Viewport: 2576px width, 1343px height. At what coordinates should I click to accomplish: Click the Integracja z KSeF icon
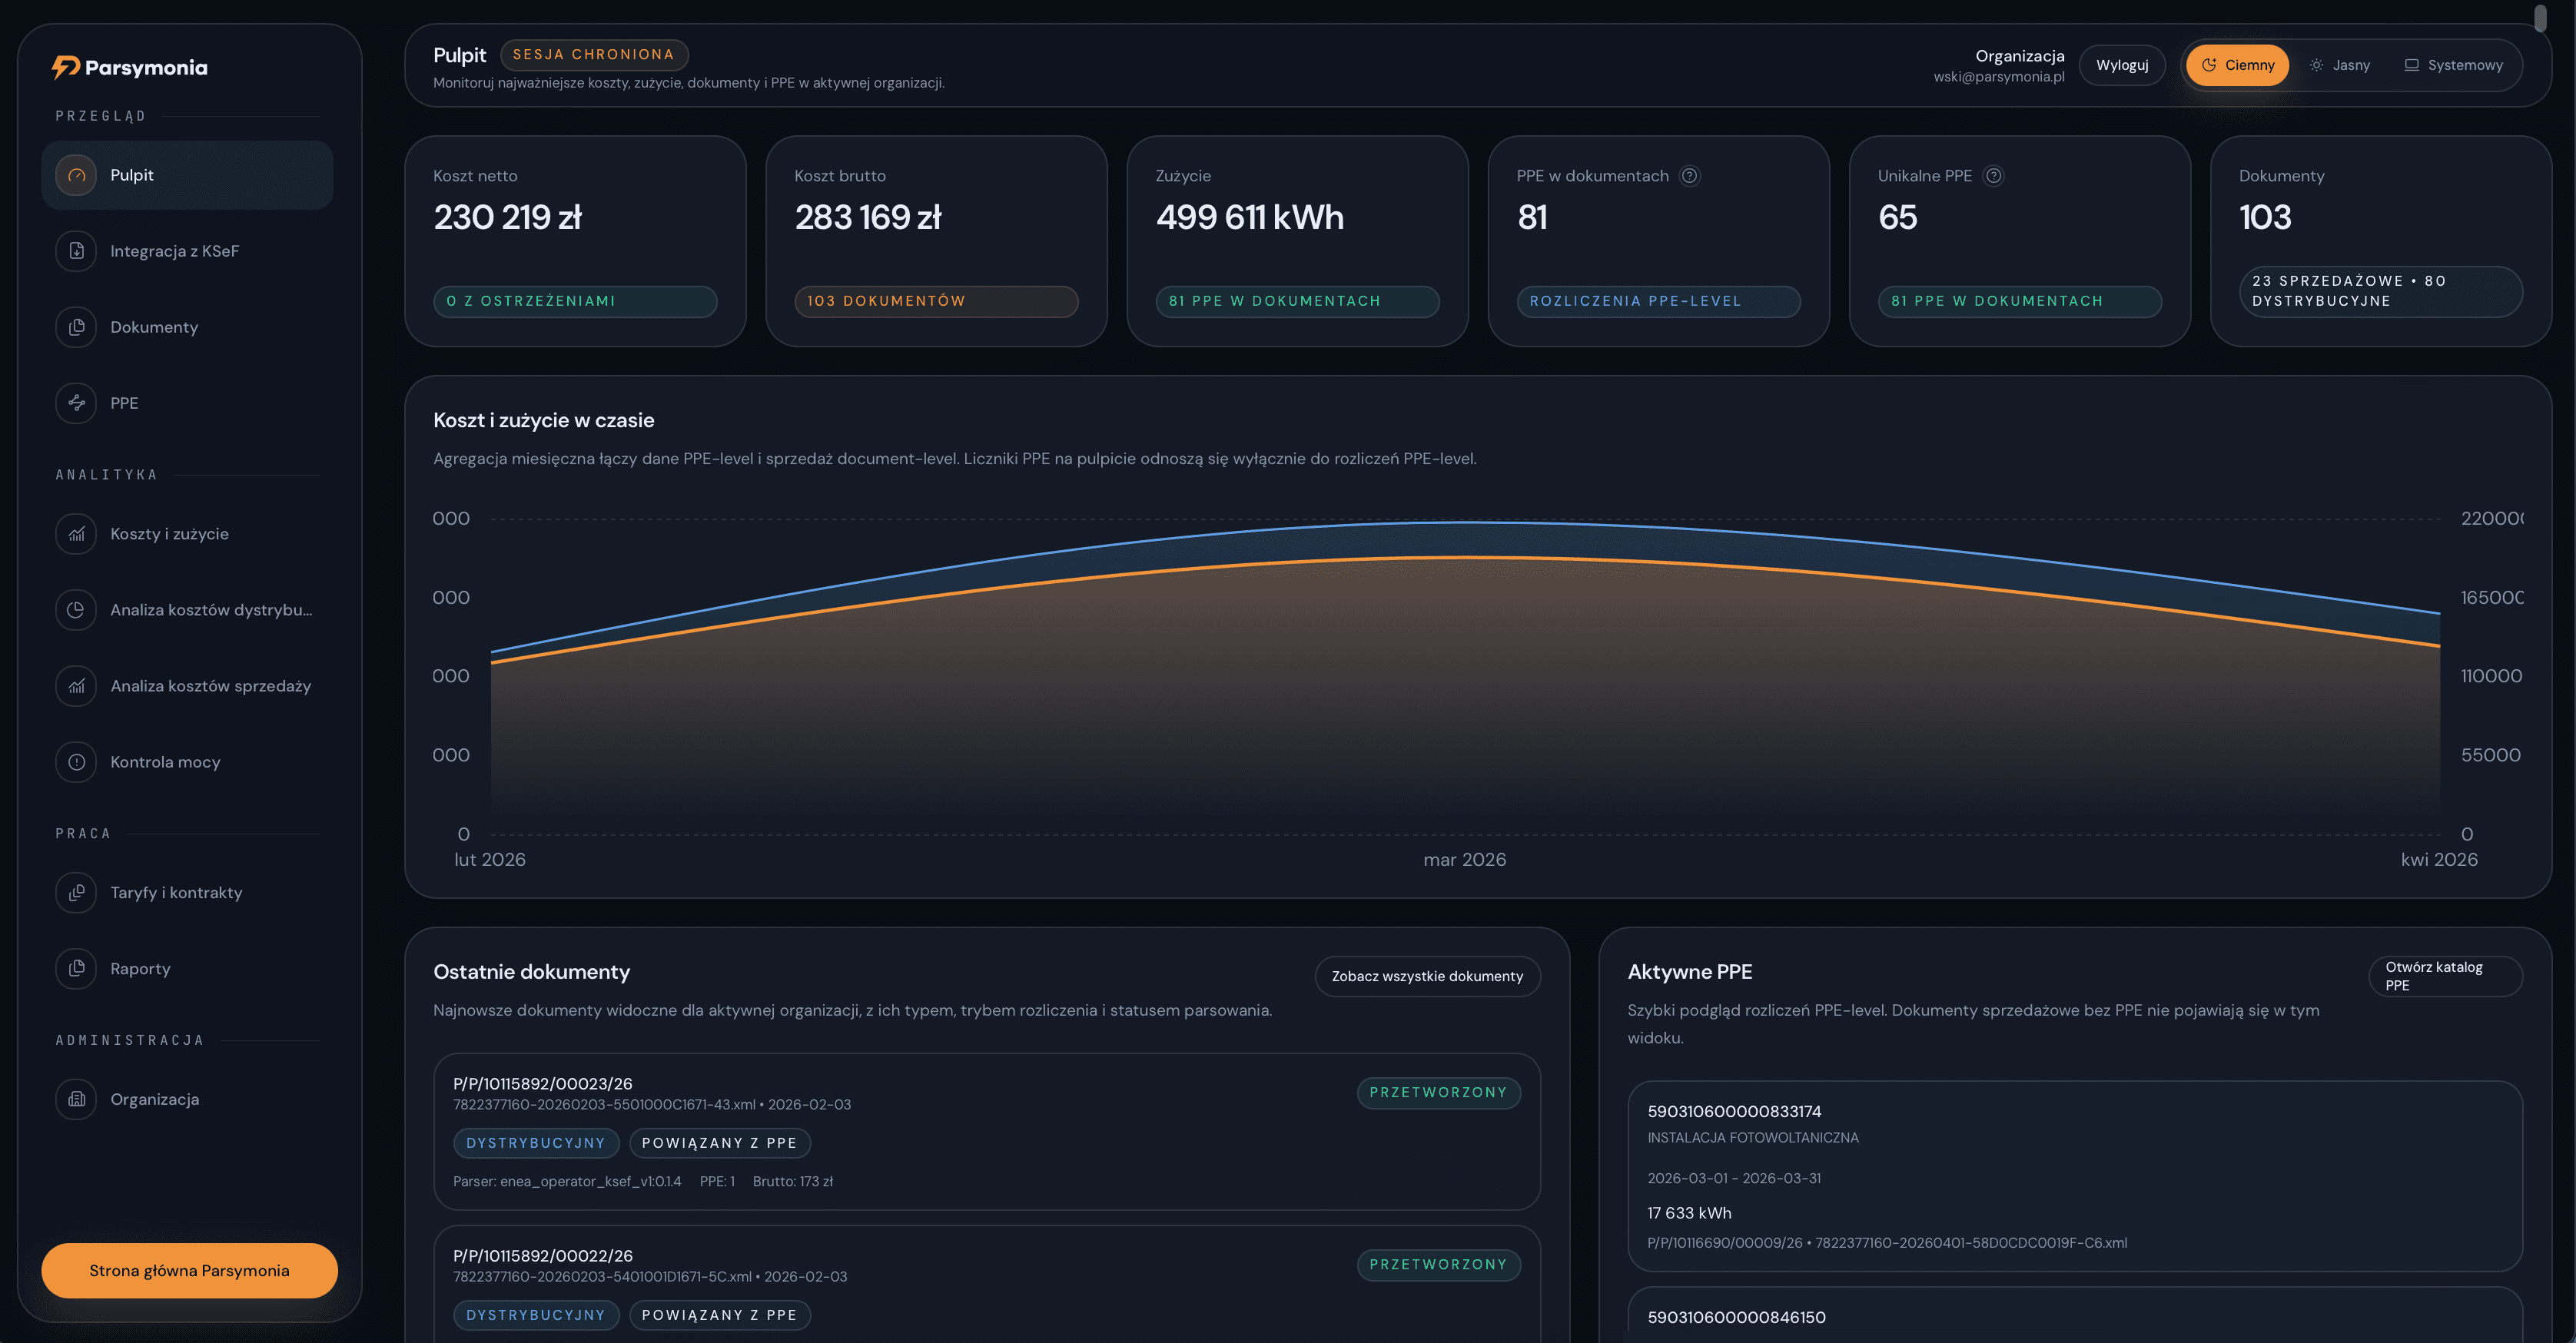coord(76,251)
